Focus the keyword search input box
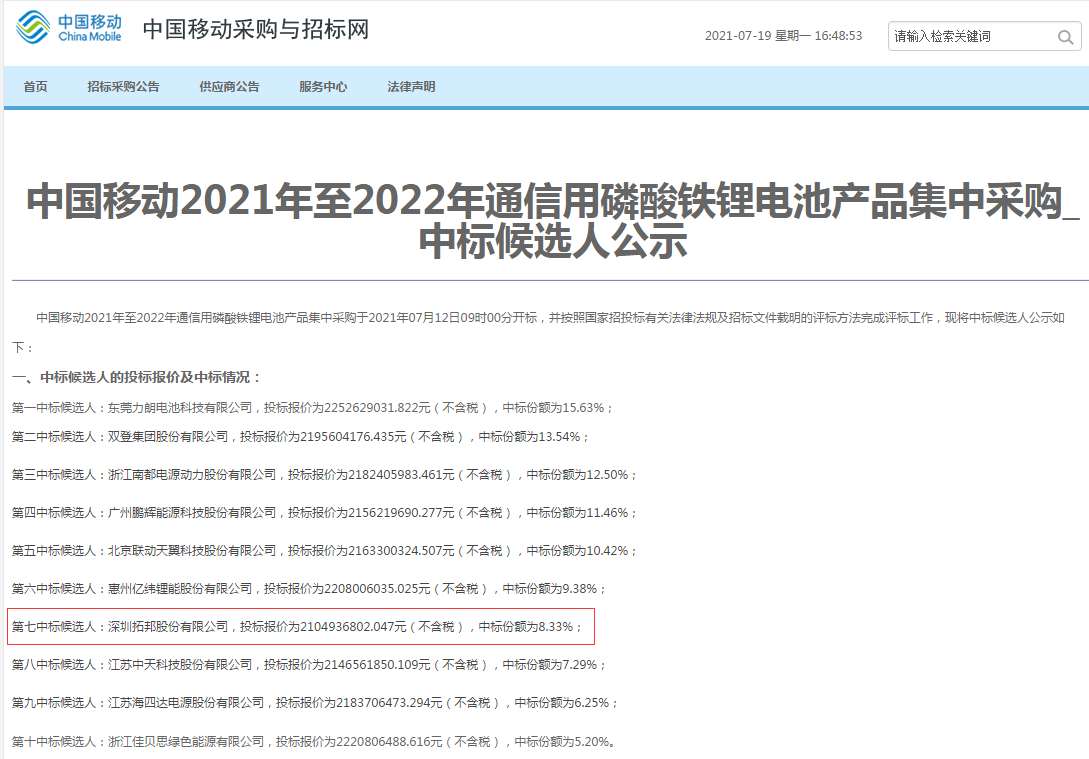The height and width of the screenshot is (759, 1089). (x=968, y=37)
